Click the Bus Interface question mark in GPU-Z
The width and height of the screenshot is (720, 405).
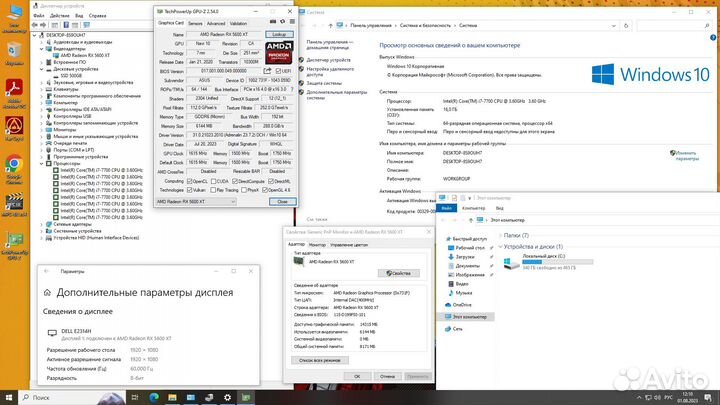[292, 89]
